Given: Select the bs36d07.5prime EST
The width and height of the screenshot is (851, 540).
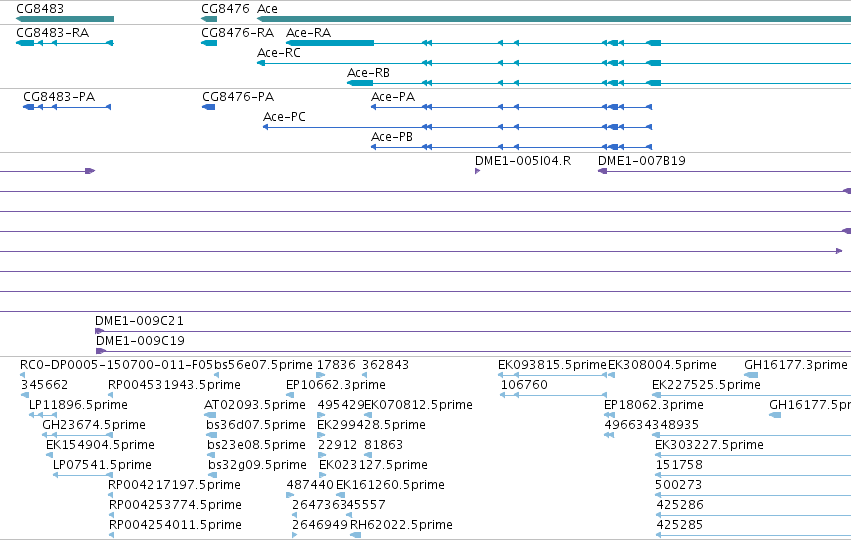Looking at the screenshot, I should (x=212, y=435).
